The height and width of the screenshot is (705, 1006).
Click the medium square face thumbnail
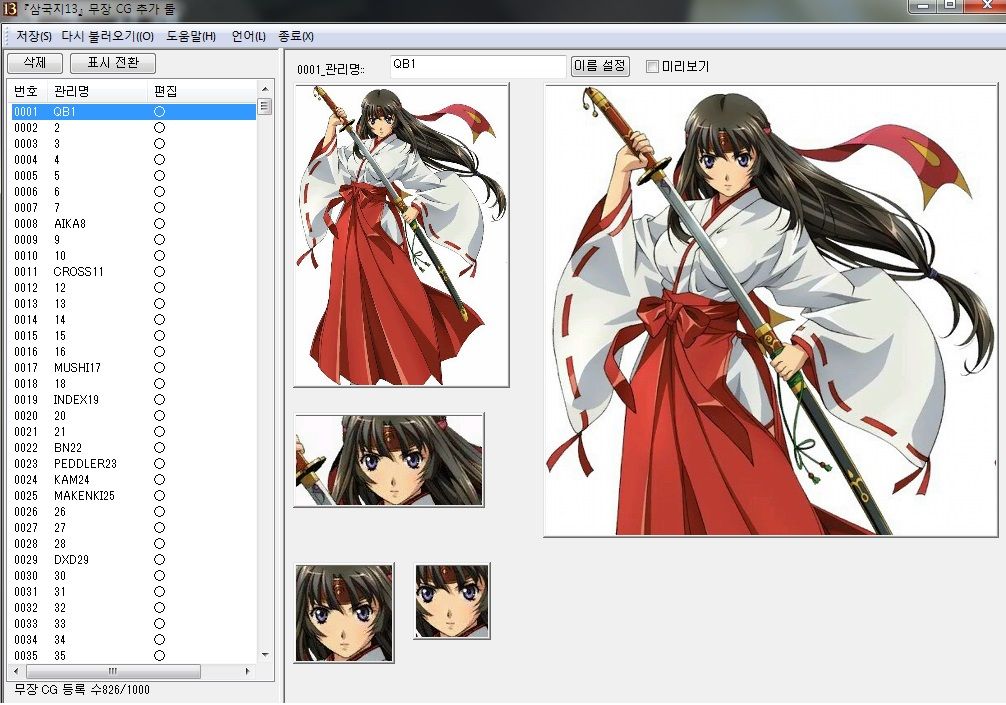[345, 613]
